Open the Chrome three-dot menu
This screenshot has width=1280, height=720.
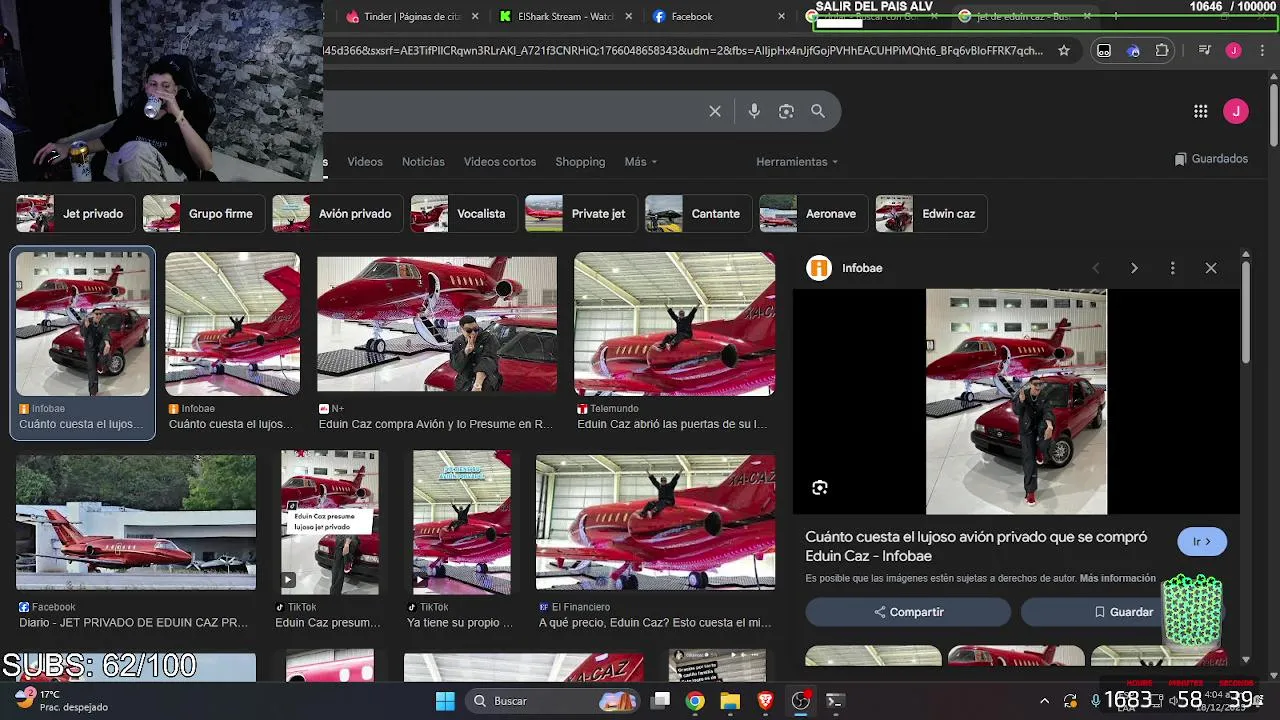click(x=1261, y=50)
